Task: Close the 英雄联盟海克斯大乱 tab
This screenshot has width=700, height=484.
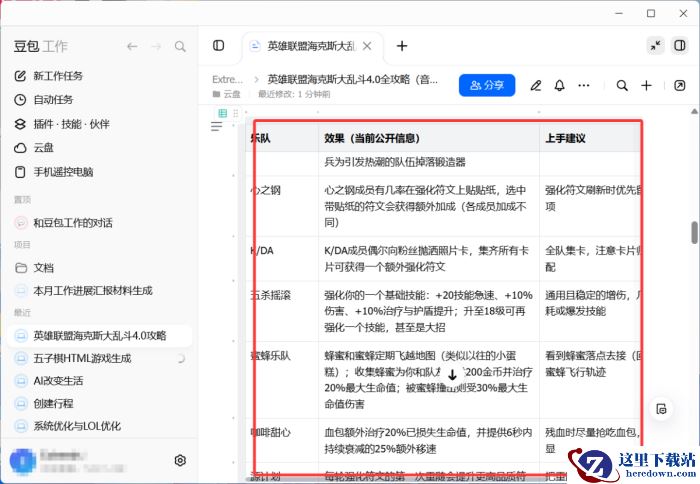Action: (x=367, y=46)
